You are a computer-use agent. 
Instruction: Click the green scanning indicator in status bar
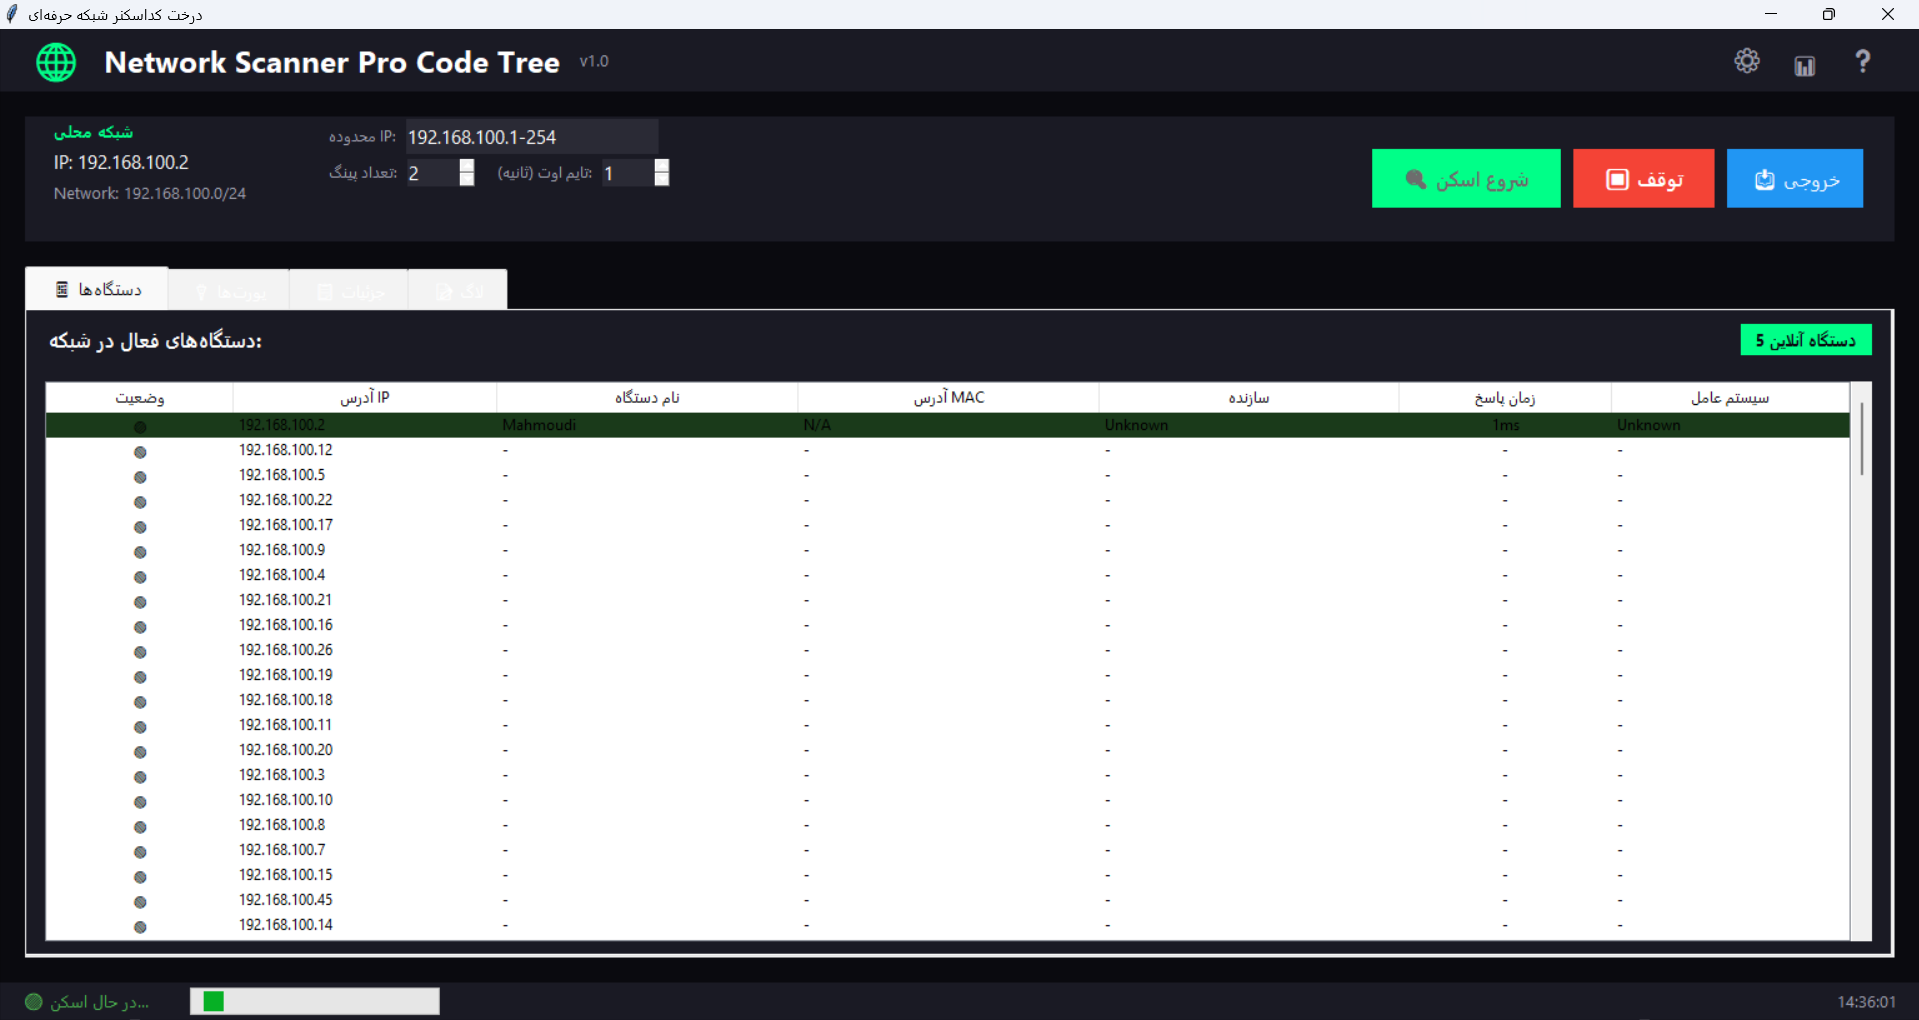[x=33, y=1001]
